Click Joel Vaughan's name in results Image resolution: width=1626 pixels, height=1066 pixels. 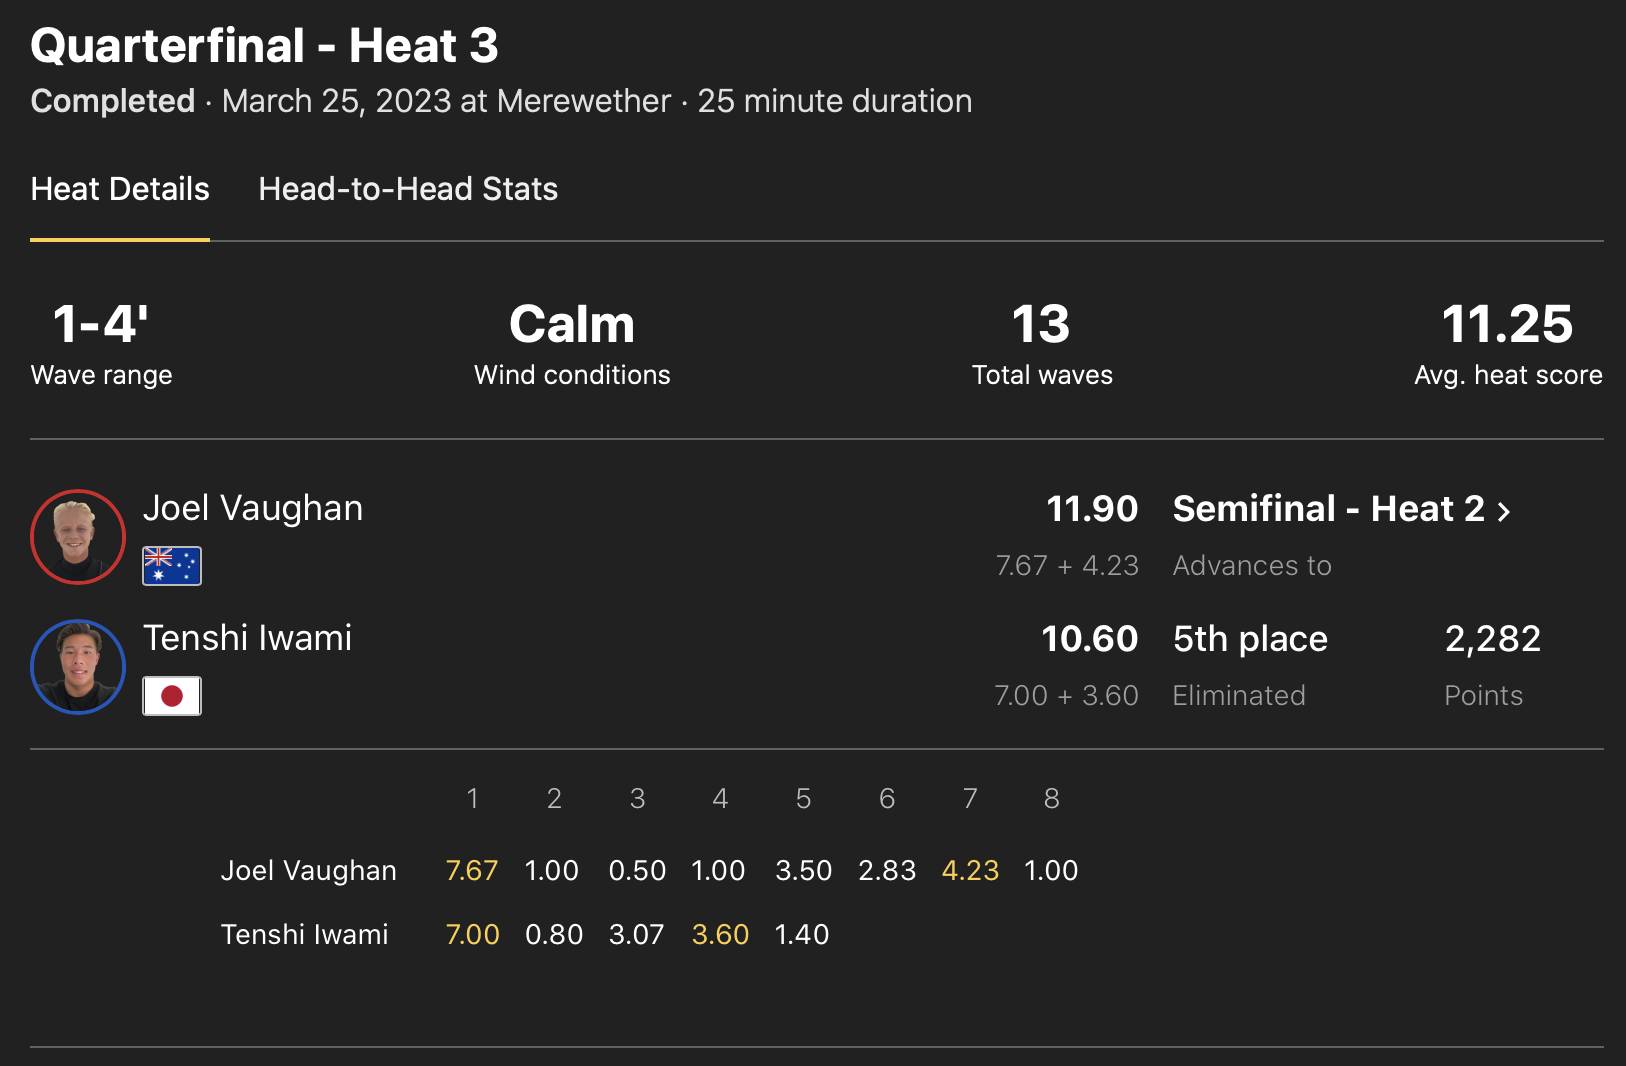[x=253, y=508]
